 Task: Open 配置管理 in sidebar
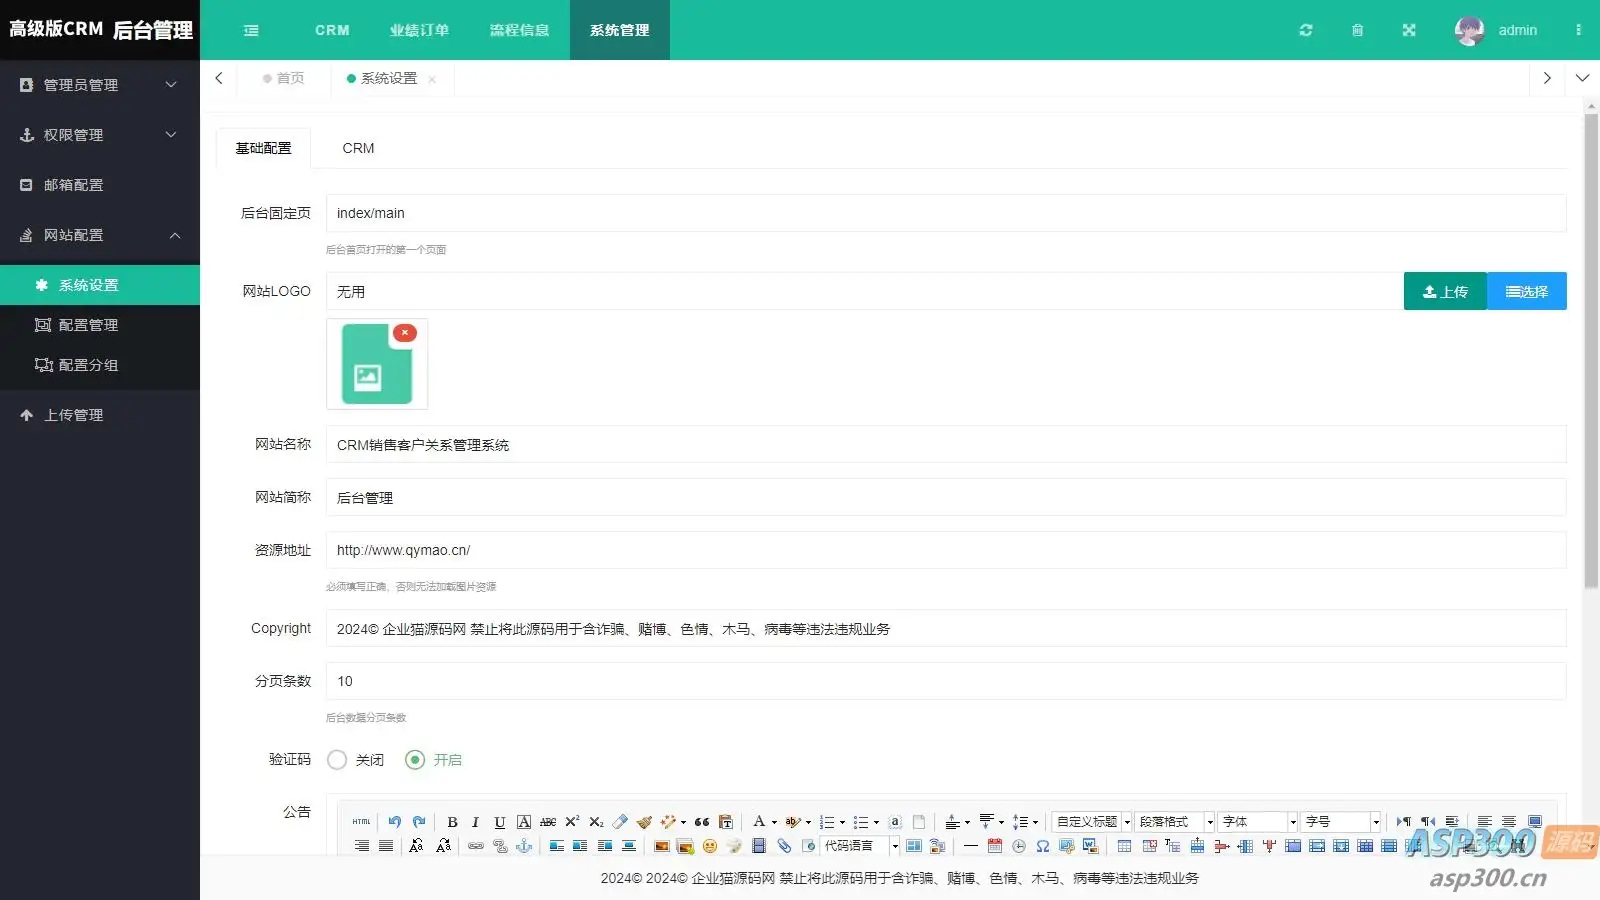click(100, 325)
